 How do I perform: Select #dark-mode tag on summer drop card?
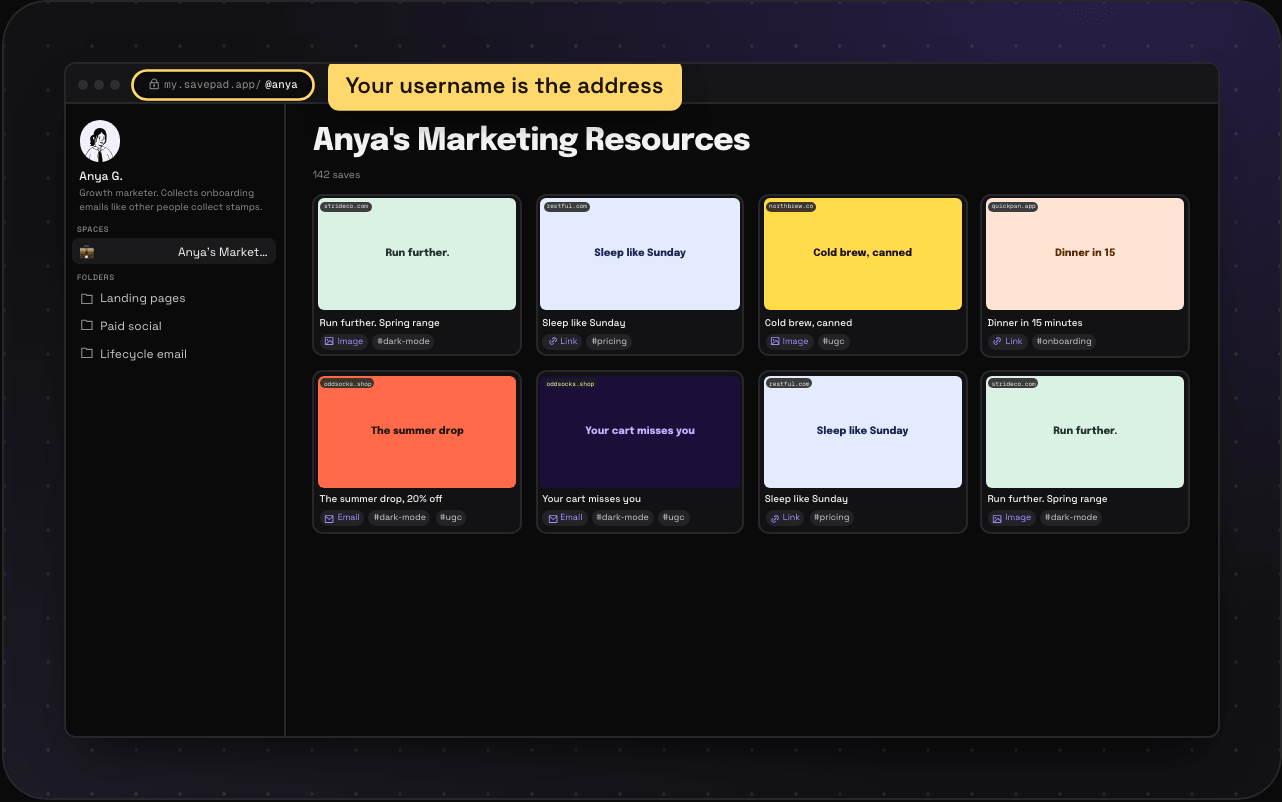point(401,518)
